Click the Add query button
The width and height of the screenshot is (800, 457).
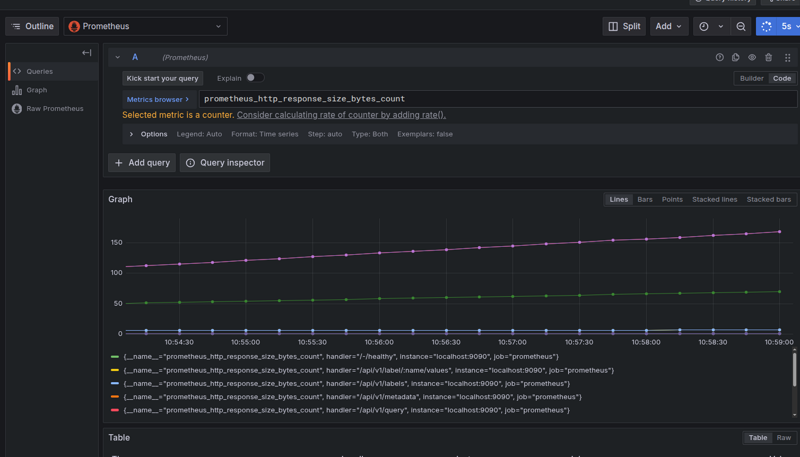coord(142,163)
